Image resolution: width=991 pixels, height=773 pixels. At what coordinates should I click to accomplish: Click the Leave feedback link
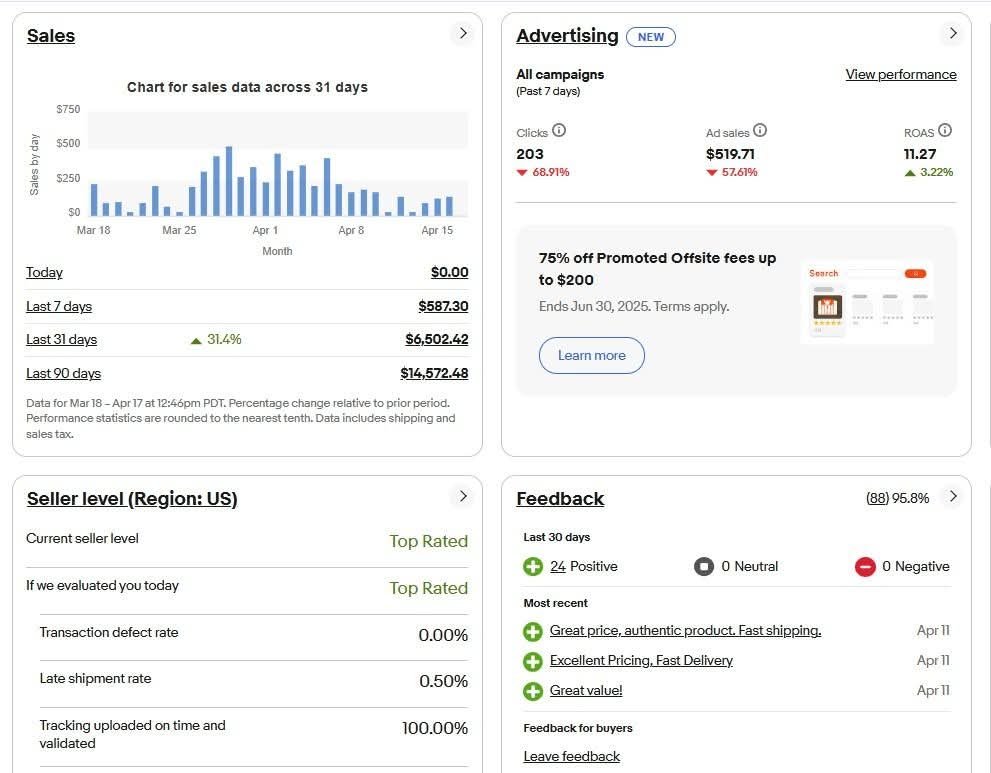571,756
